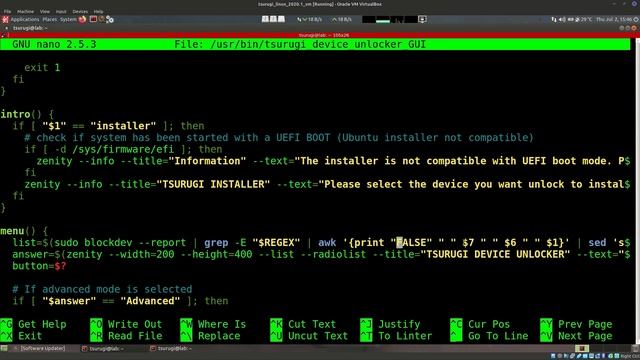
Task: Click the ^G Get Help shortcut
Action: click(33, 324)
